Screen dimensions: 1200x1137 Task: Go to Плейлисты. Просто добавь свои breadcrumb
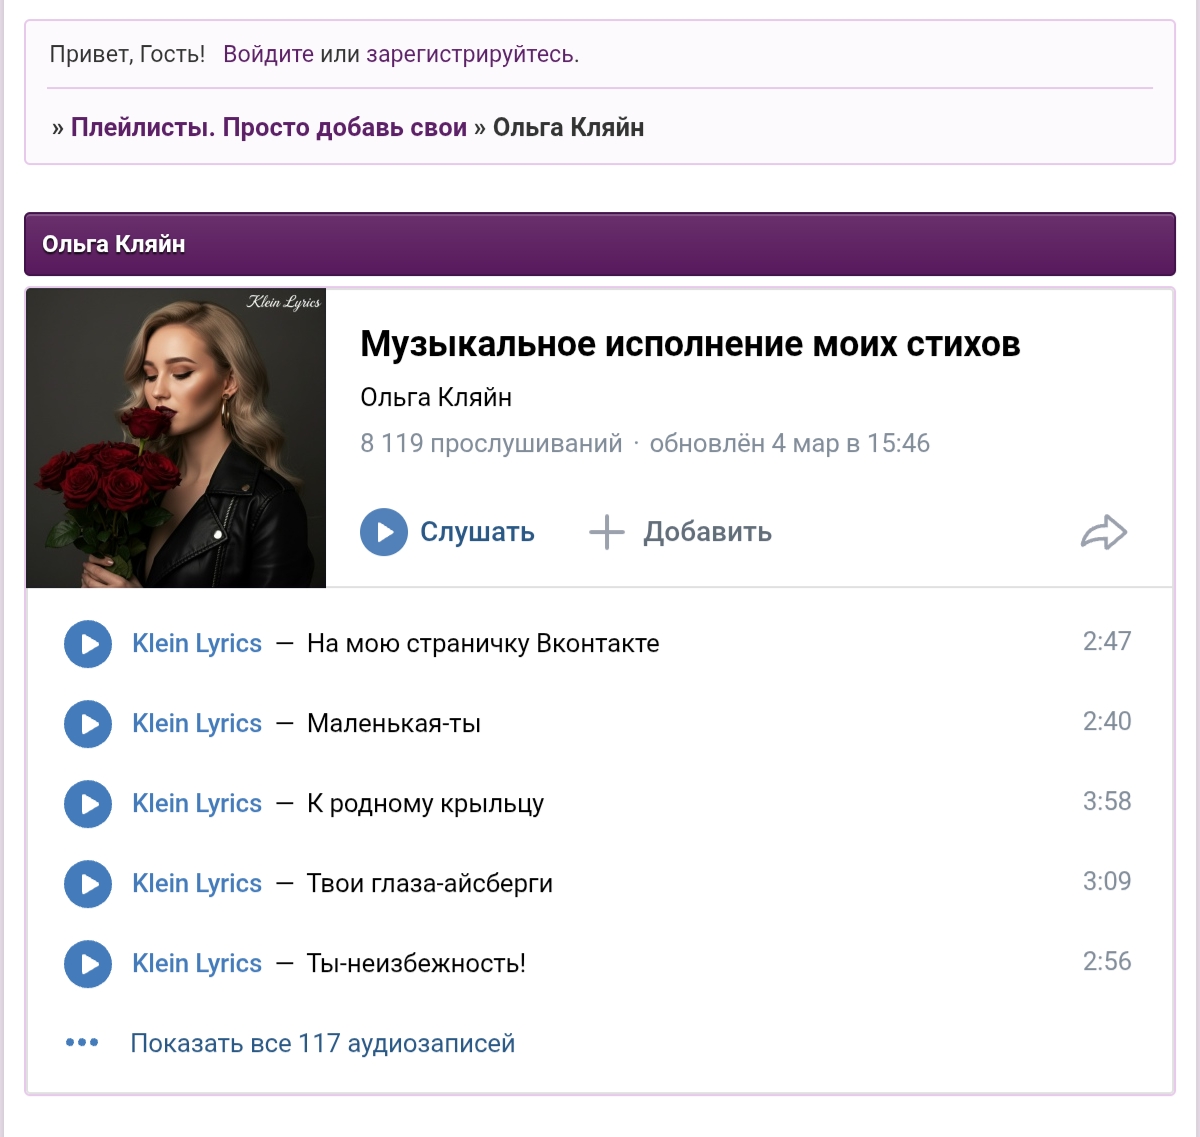[x=268, y=127]
